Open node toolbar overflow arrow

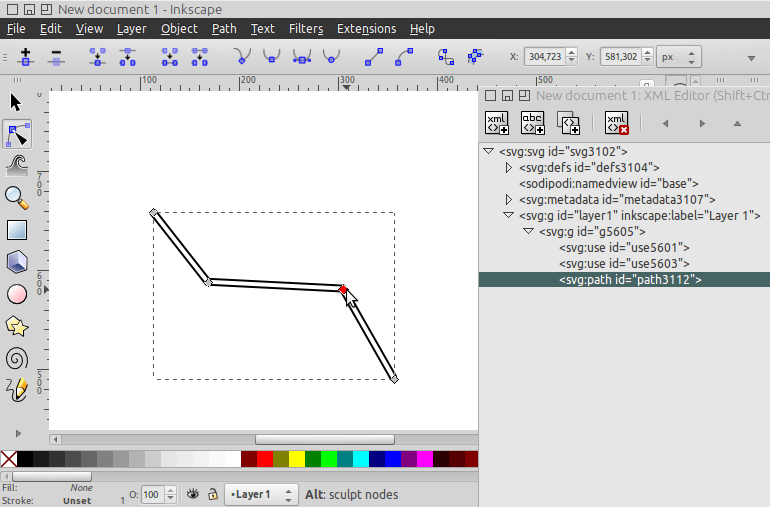(x=751, y=58)
